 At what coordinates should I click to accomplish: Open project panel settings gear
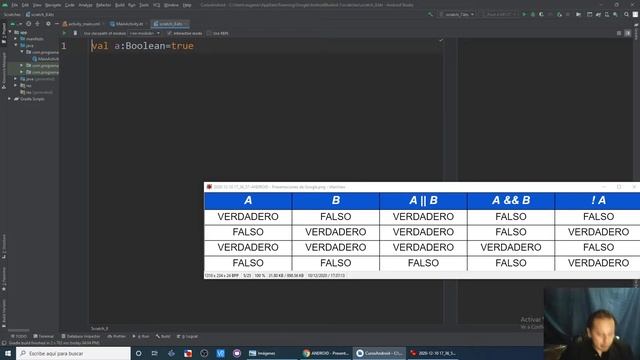click(48, 24)
